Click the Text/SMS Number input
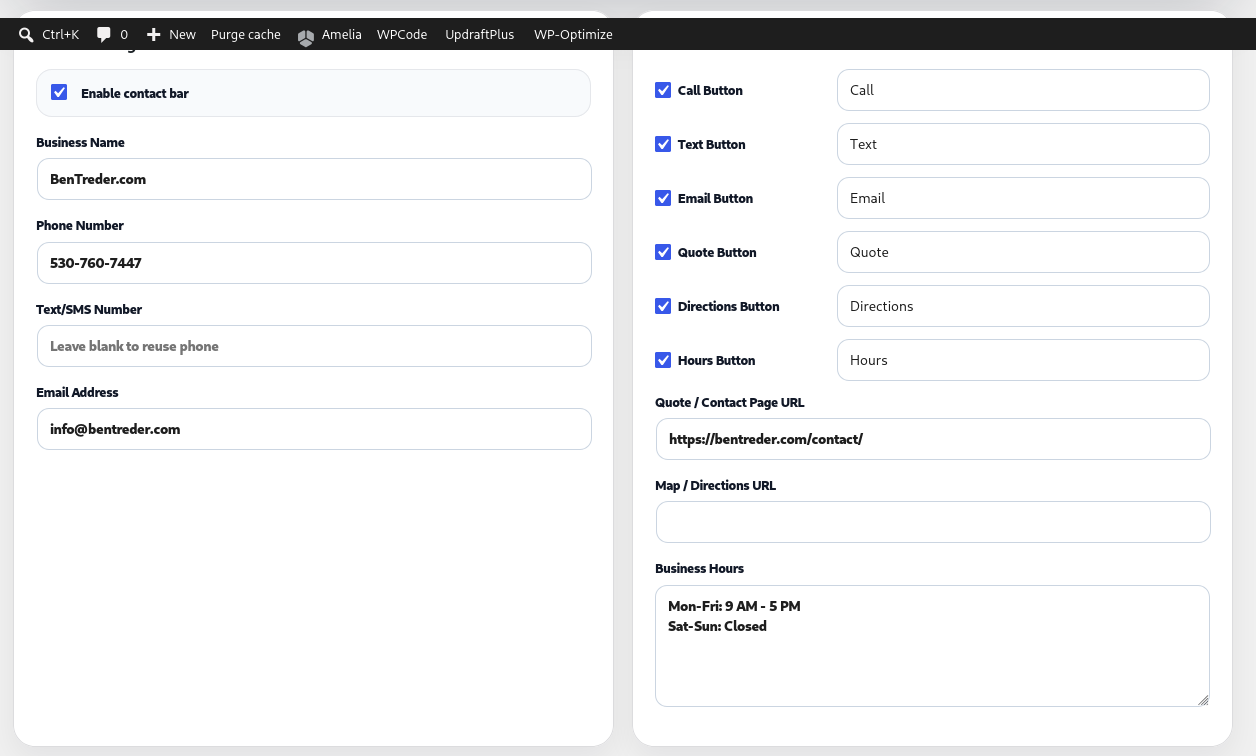 tap(314, 346)
